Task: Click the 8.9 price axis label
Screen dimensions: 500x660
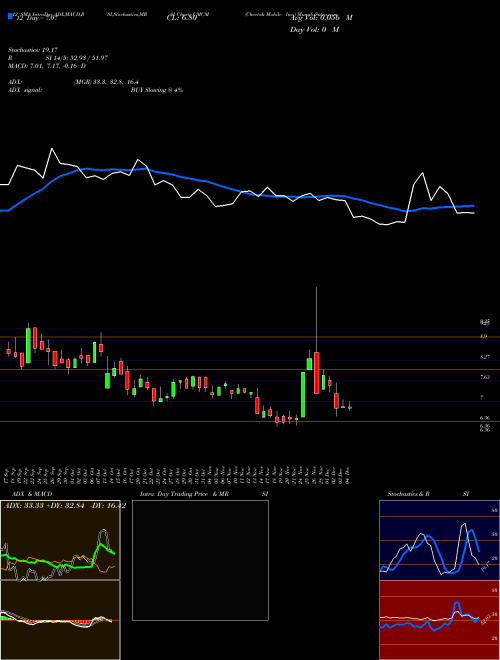Action: click(484, 336)
